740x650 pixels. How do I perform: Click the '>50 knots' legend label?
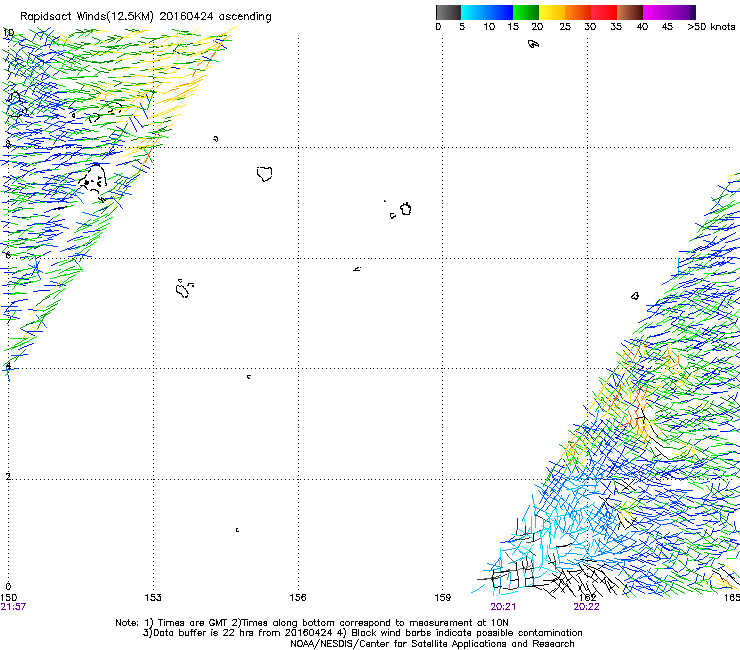711,27
